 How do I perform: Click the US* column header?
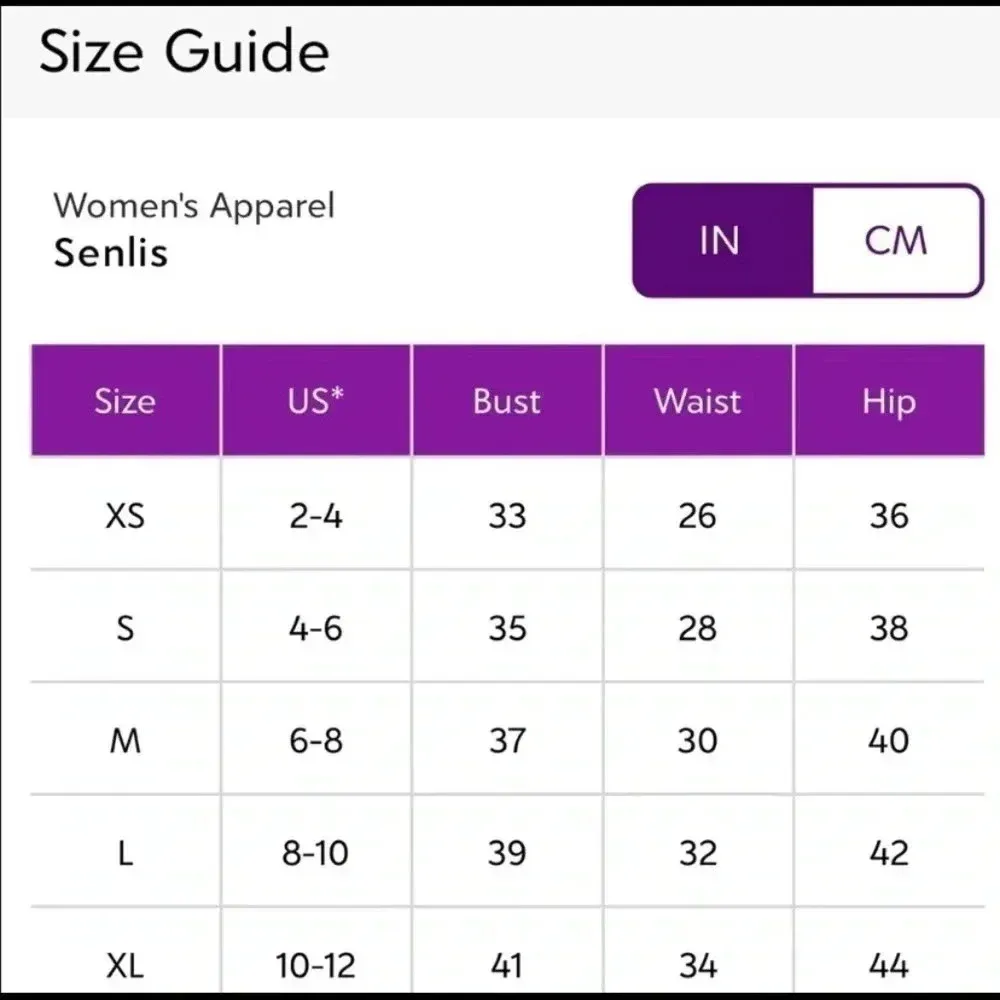coord(315,401)
